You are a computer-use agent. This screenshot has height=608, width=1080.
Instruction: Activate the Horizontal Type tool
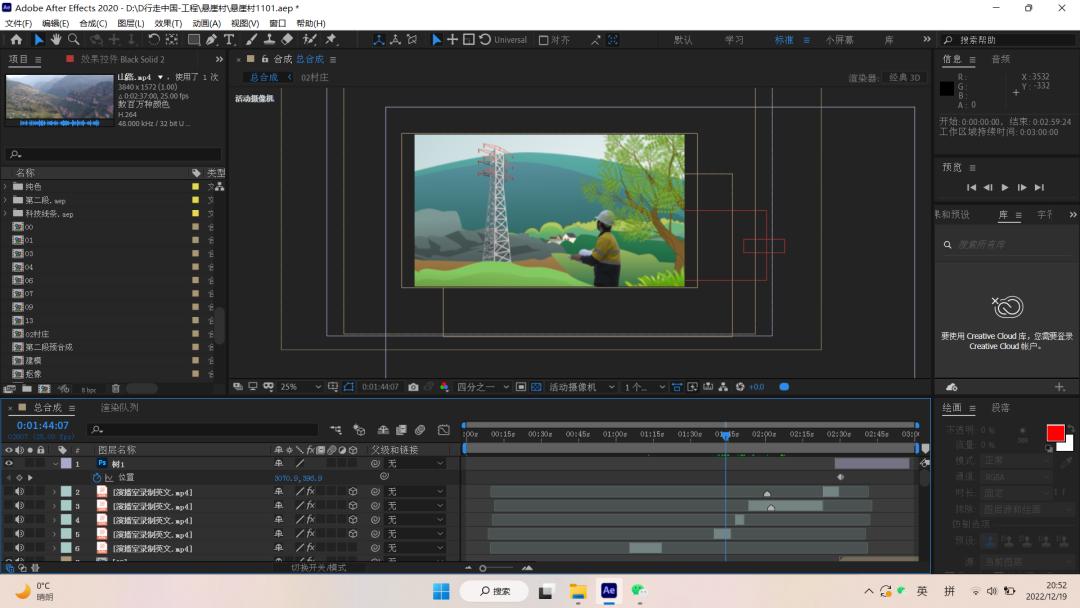click(229, 40)
